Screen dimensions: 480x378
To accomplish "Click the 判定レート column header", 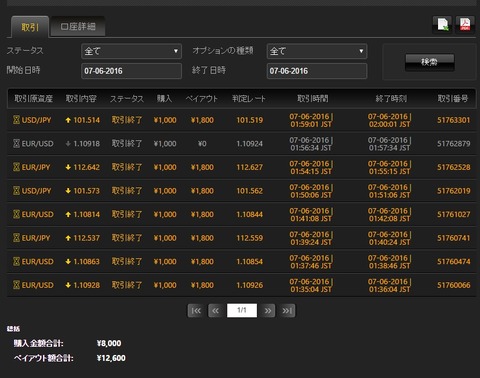I will tap(249, 99).
